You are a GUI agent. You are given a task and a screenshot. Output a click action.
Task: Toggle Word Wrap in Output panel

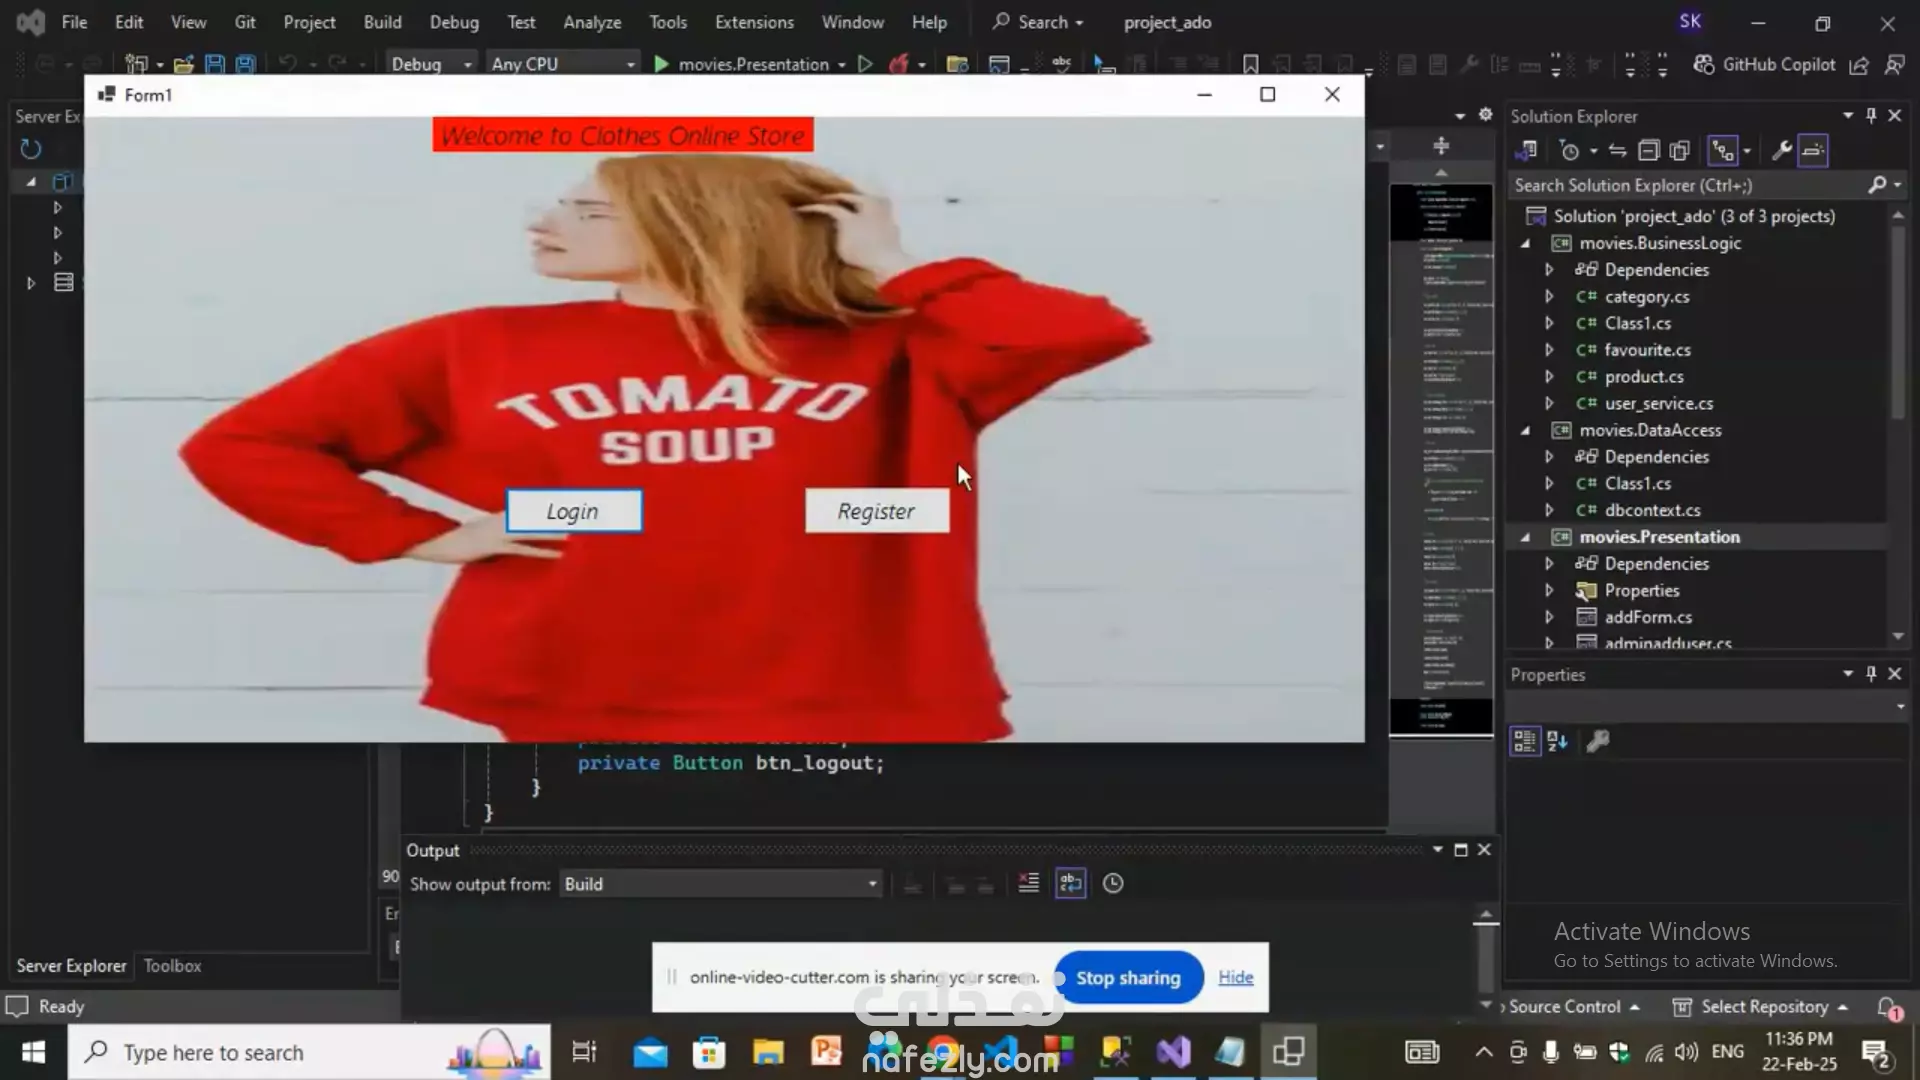point(1070,883)
